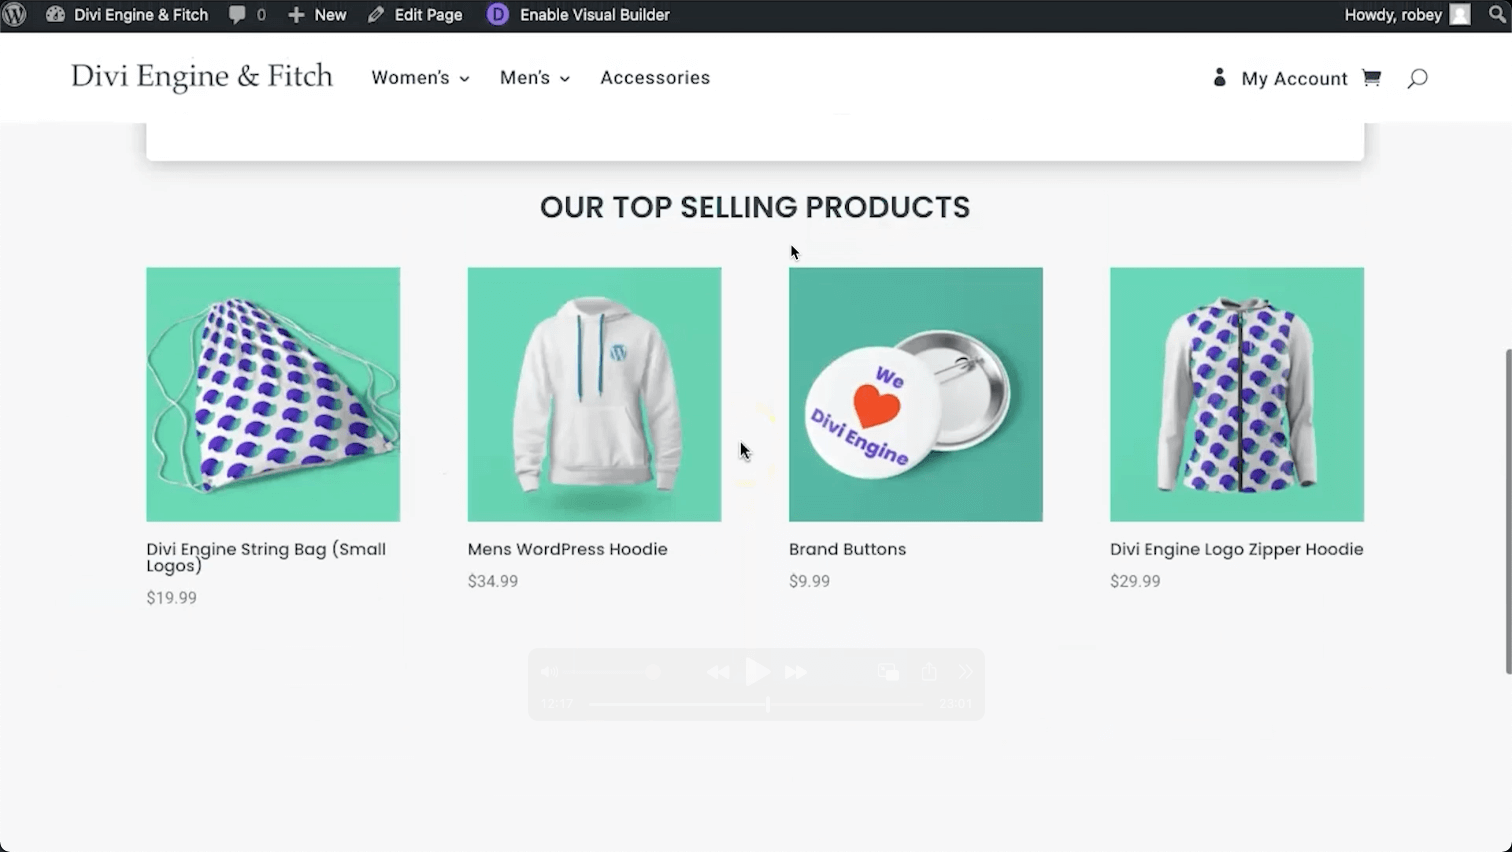Click the purple Divi D icon
The height and width of the screenshot is (852, 1512).
click(x=498, y=15)
